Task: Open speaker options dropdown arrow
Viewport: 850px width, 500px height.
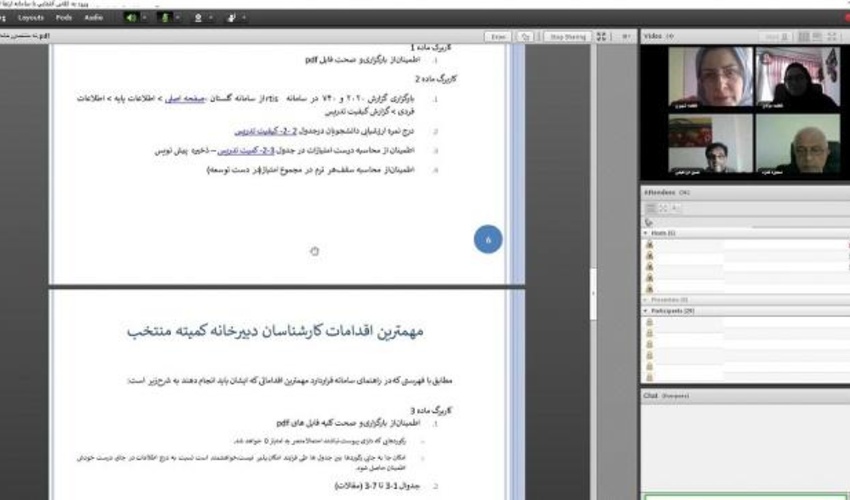Action: tap(144, 18)
